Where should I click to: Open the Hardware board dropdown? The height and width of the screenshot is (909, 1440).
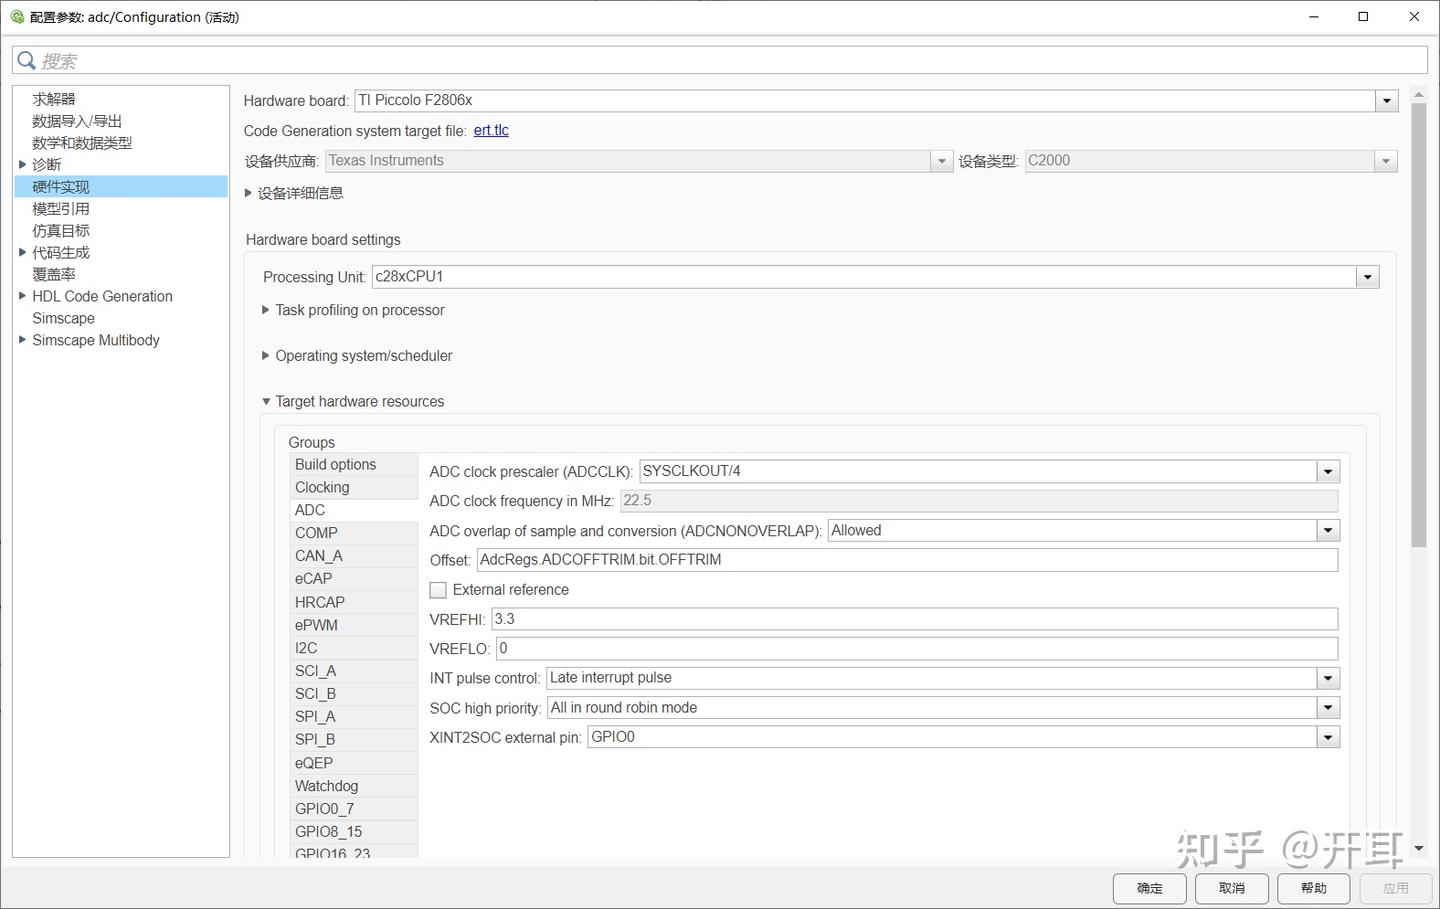[x=1386, y=100]
